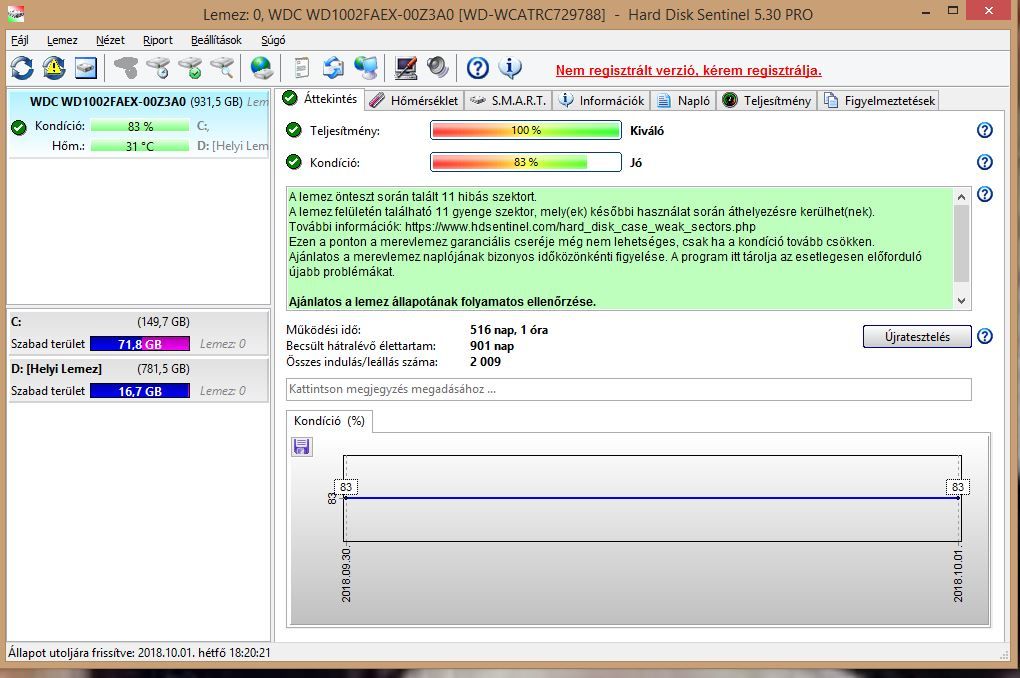
Task: Switch to the Áttekintés tab
Action: (321, 99)
